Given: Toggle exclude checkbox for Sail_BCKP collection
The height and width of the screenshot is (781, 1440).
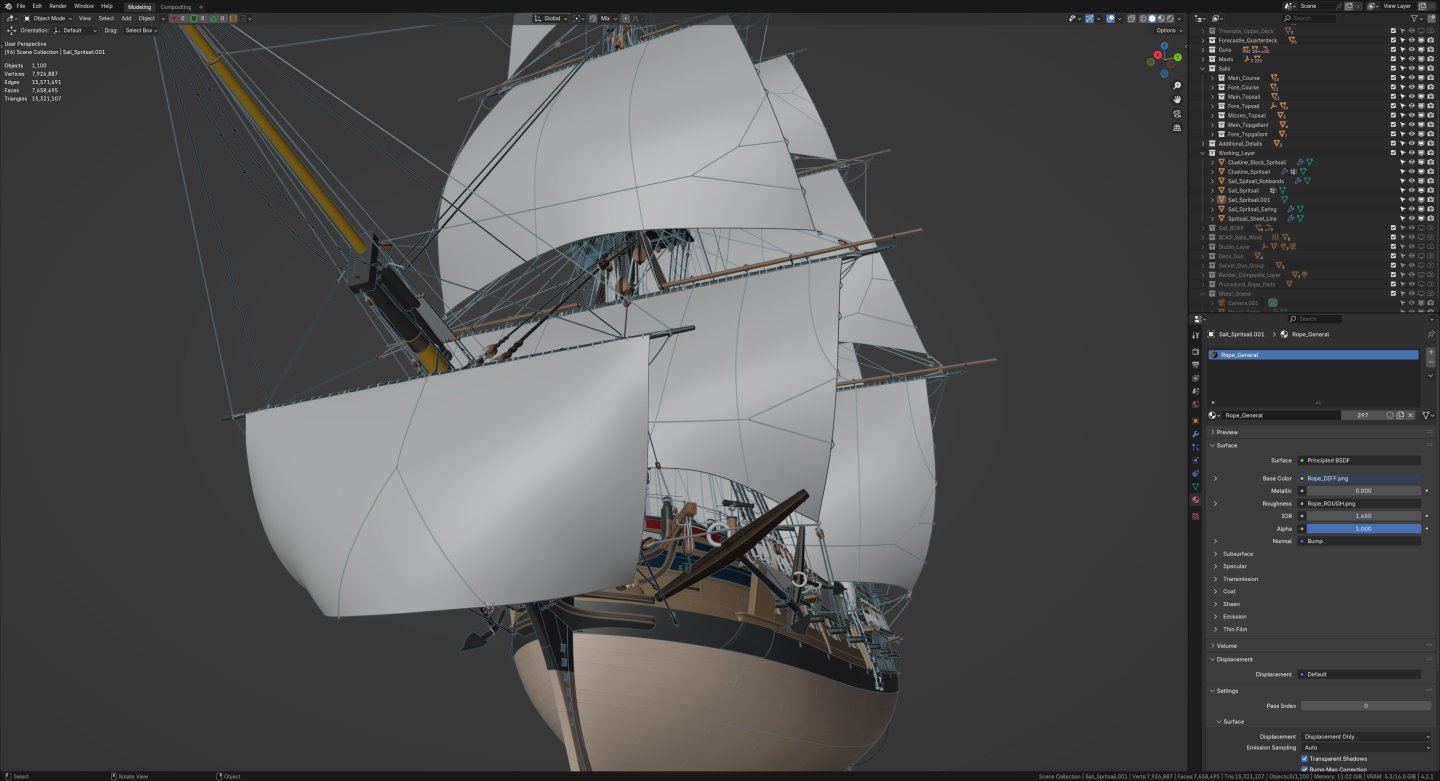Looking at the screenshot, I should tap(1393, 228).
